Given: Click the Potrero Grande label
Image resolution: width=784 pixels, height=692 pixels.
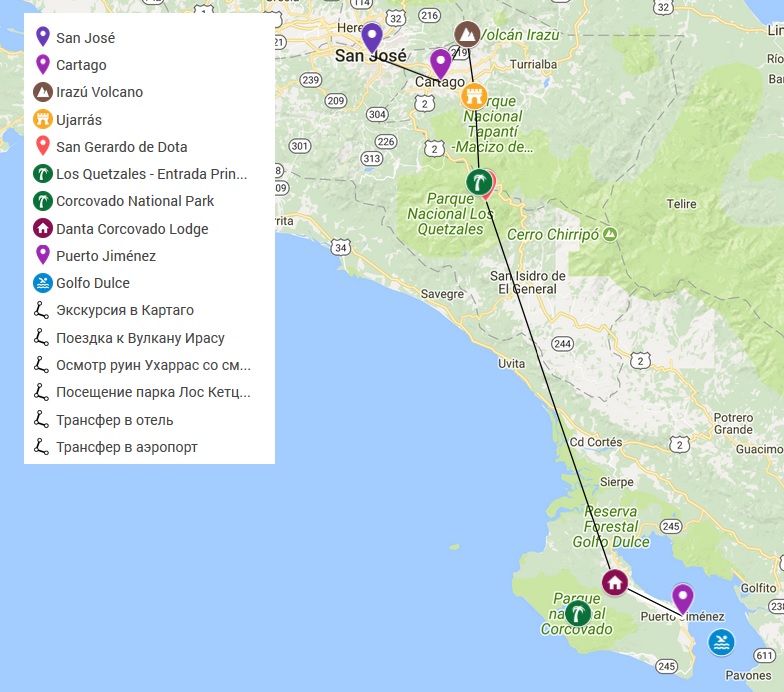Looking at the screenshot, I should point(733,424).
